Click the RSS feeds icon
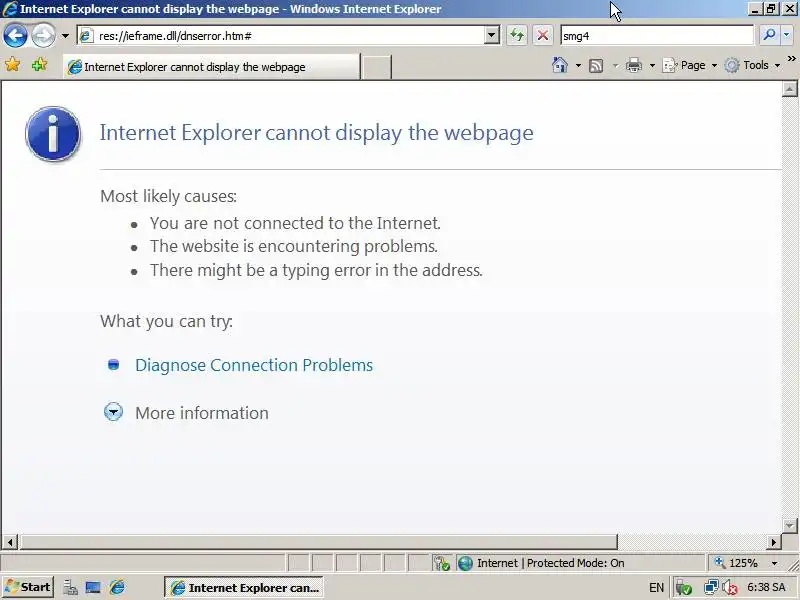This screenshot has height=600, width=800. (596, 65)
